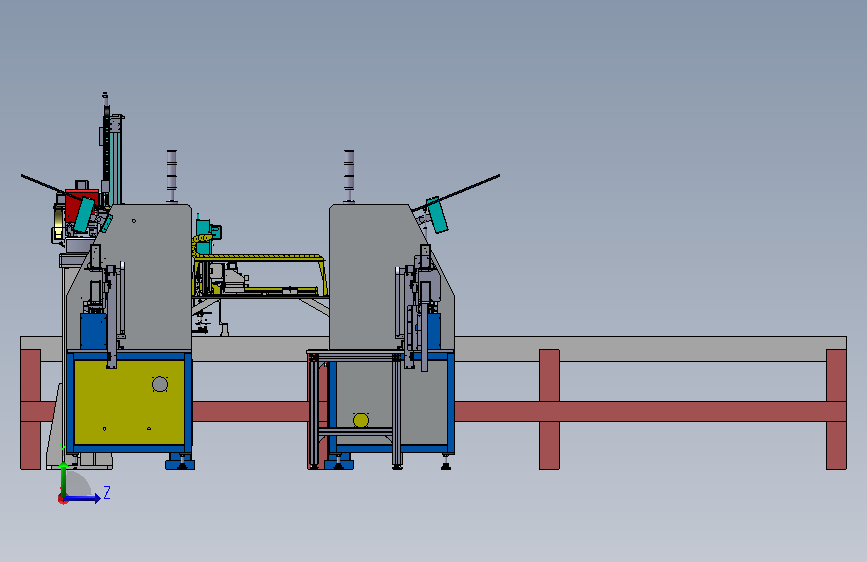Click the gray circular port on the yellow panel

pos(160,384)
